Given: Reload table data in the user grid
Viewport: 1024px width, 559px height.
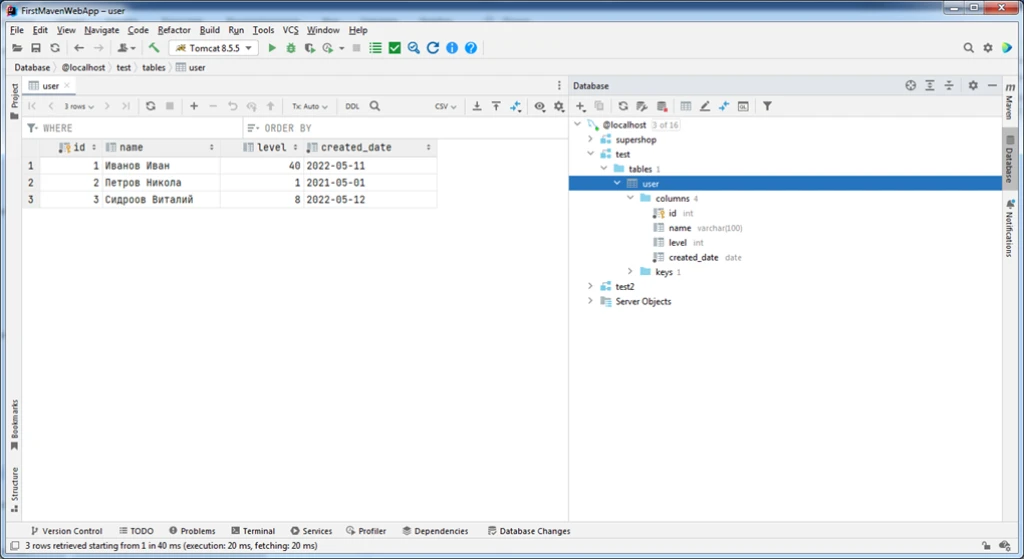Looking at the screenshot, I should click(x=150, y=106).
